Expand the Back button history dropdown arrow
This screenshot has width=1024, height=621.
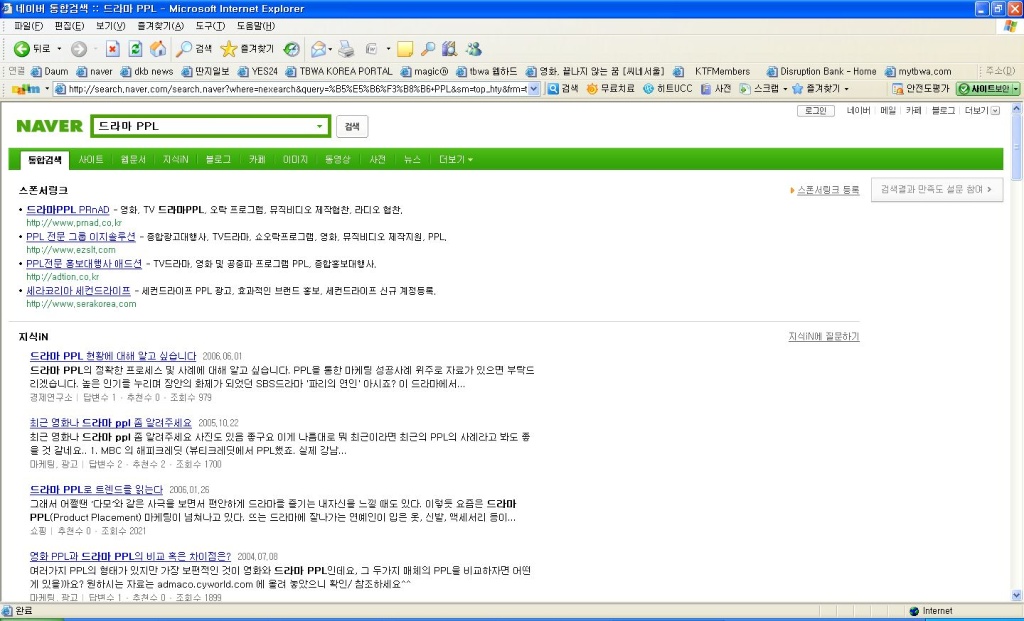coord(59,49)
